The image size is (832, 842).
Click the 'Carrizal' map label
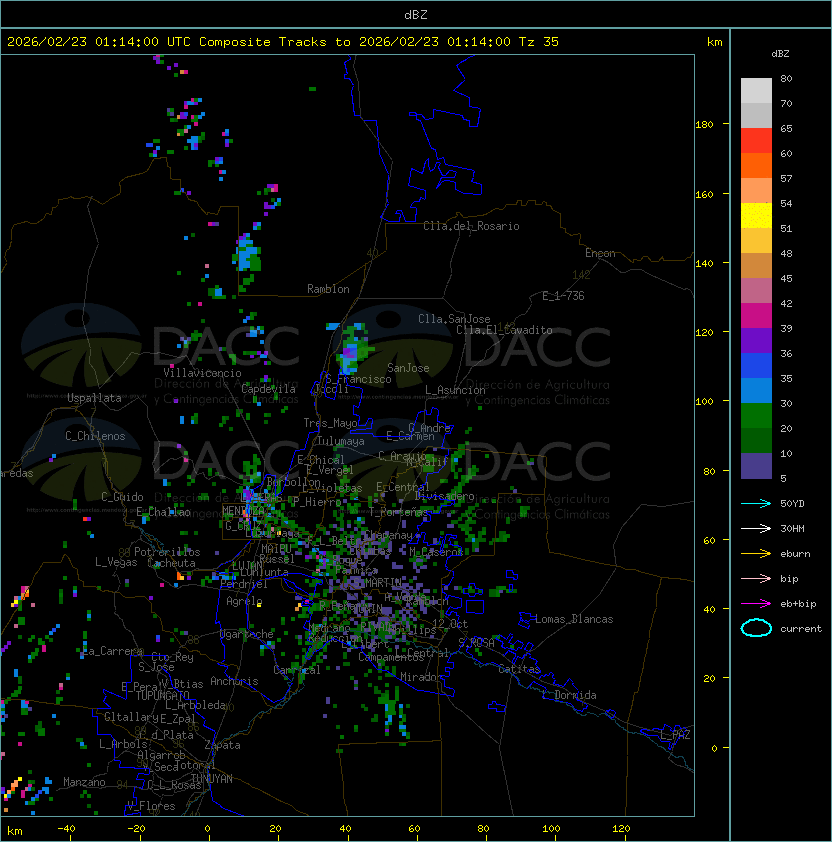pyautogui.click(x=297, y=670)
